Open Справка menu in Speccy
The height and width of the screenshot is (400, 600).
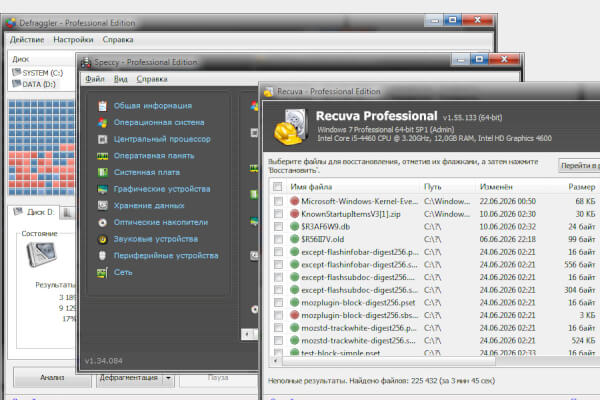[152, 79]
